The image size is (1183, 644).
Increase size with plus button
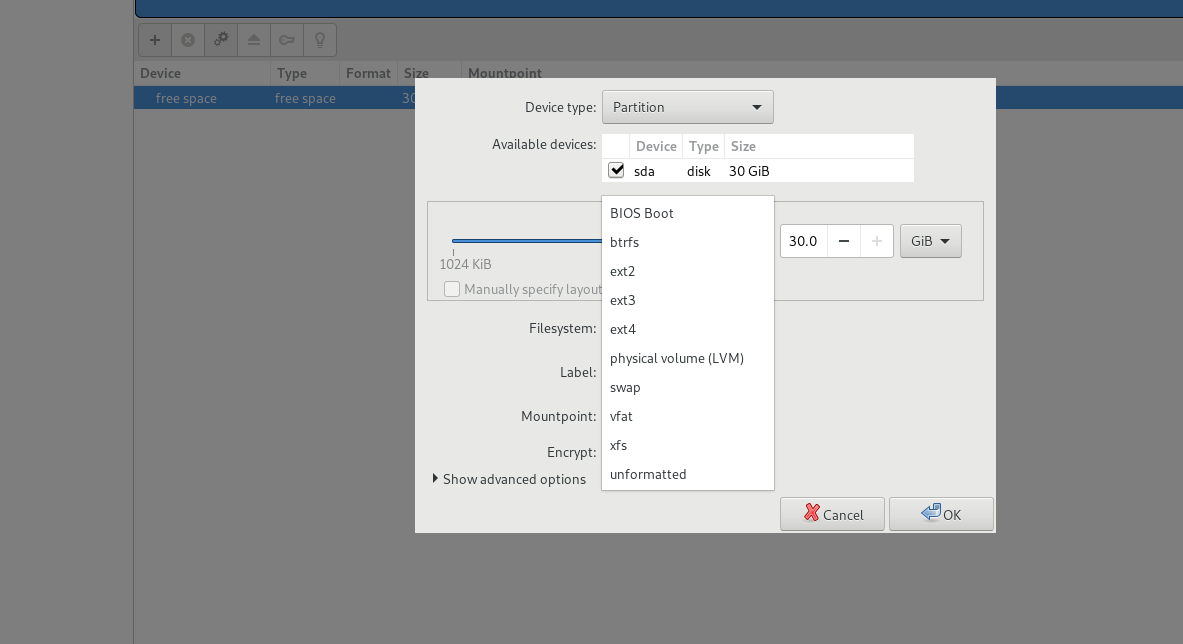pyautogui.click(x=877, y=241)
